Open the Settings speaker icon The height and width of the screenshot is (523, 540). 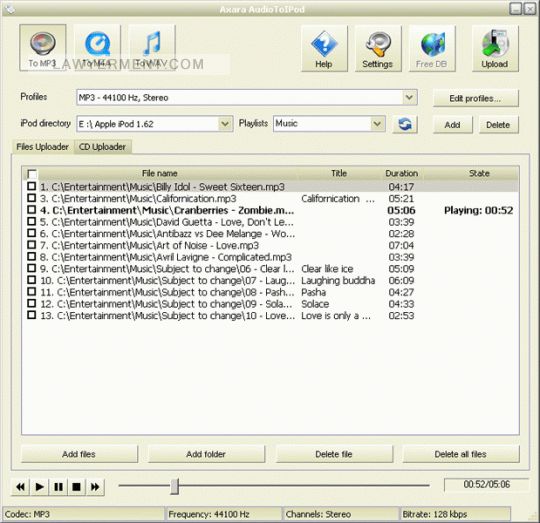click(378, 49)
